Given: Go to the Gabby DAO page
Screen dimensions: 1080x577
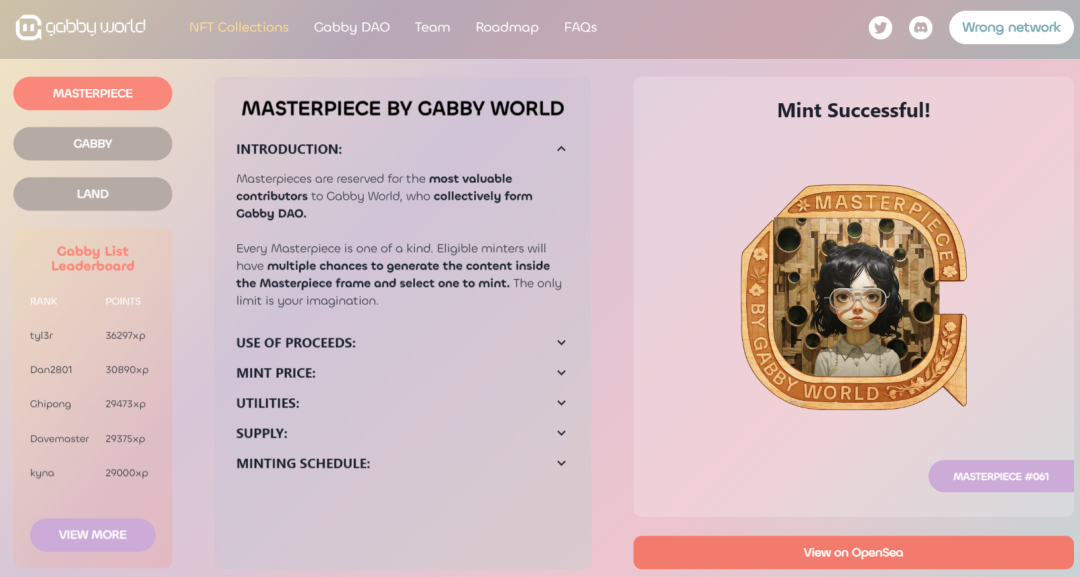Looking at the screenshot, I should point(352,27).
